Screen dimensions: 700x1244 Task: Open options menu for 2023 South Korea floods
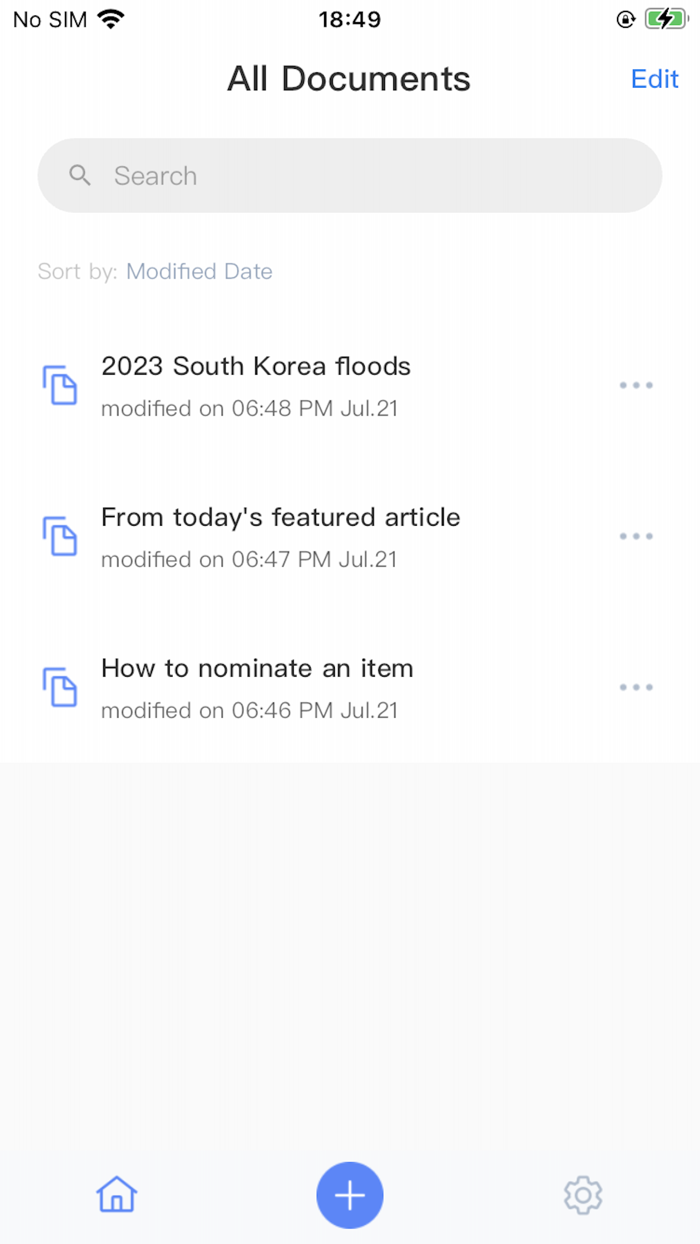coord(636,385)
